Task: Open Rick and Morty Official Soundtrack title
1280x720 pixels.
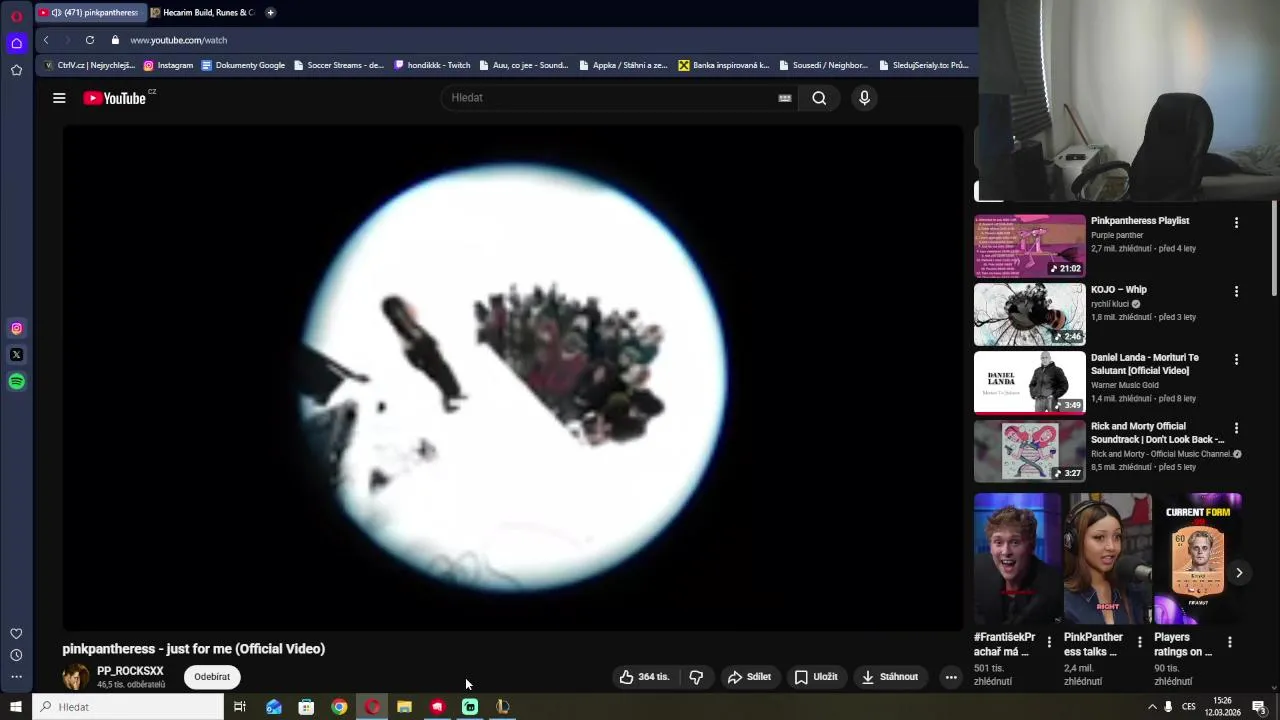Action: coord(1157,433)
